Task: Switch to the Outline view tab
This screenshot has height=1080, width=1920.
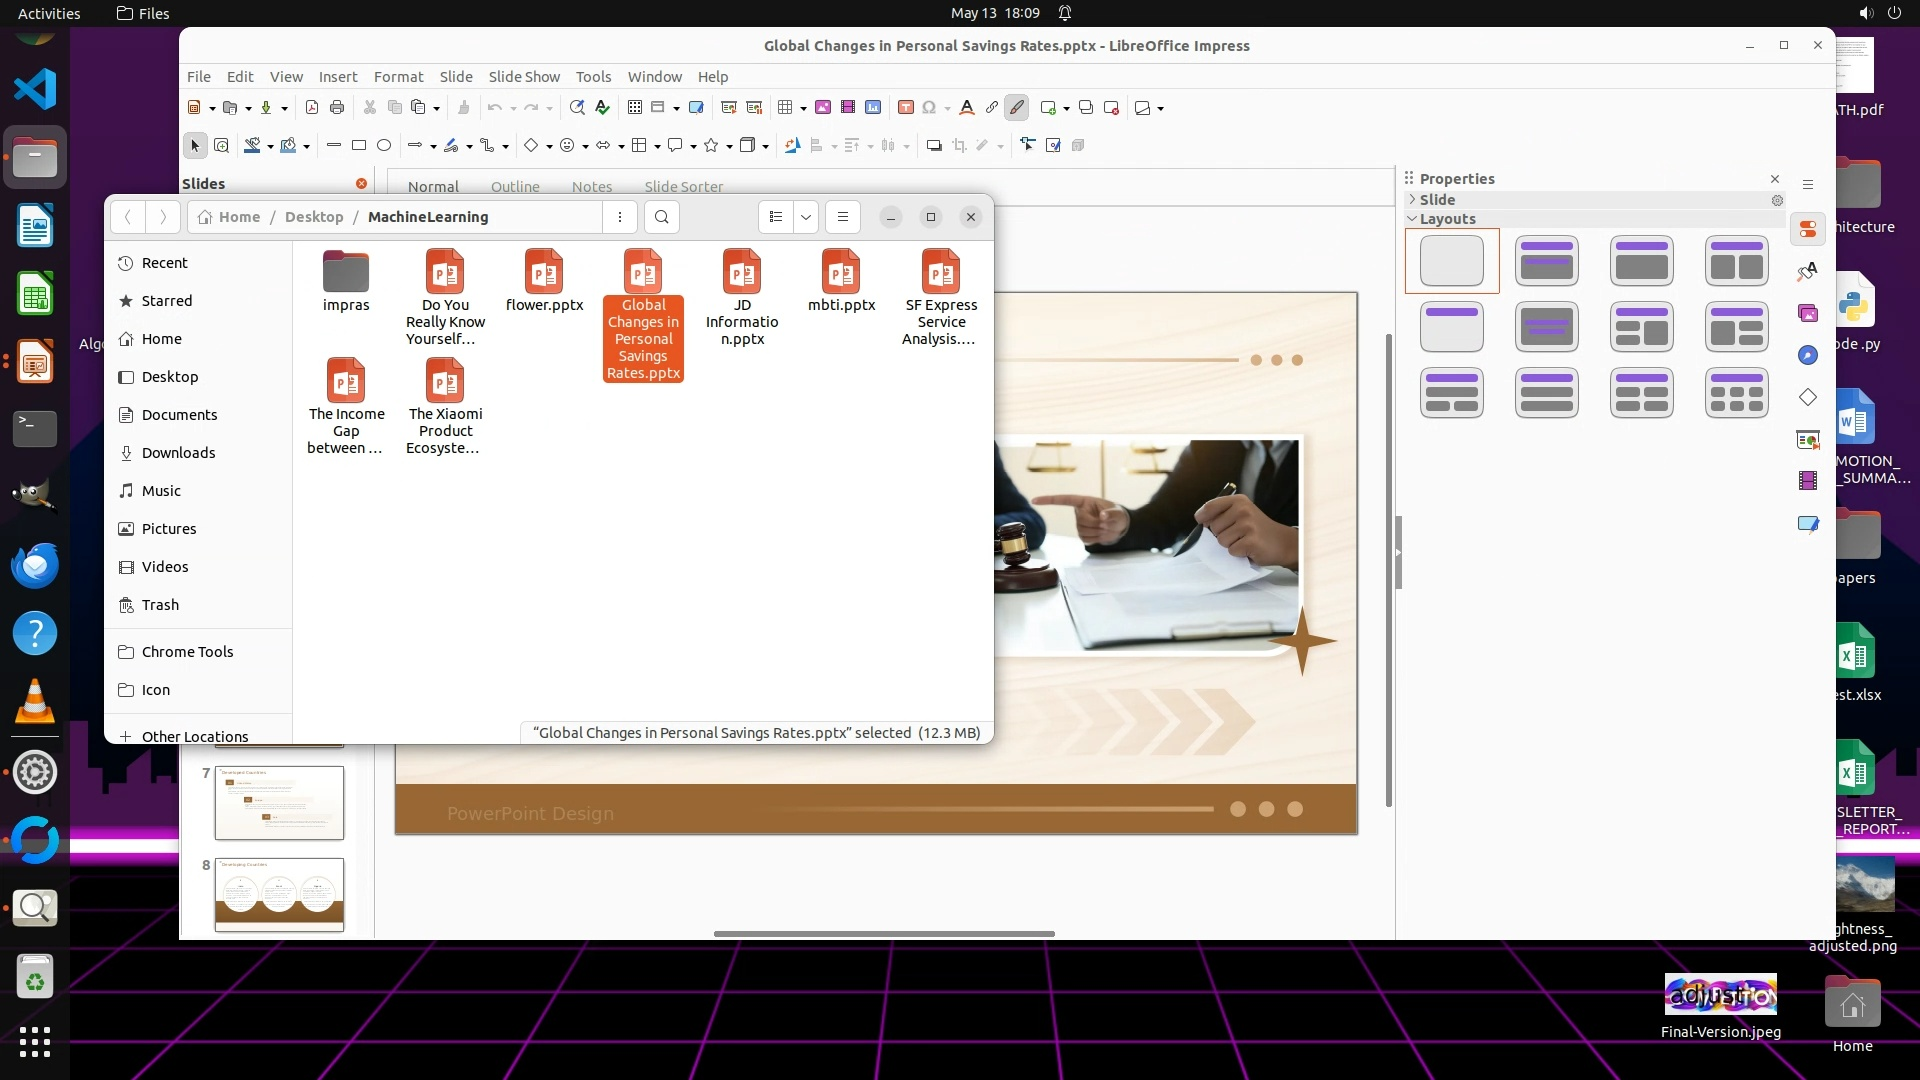Action: tap(515, 187)
